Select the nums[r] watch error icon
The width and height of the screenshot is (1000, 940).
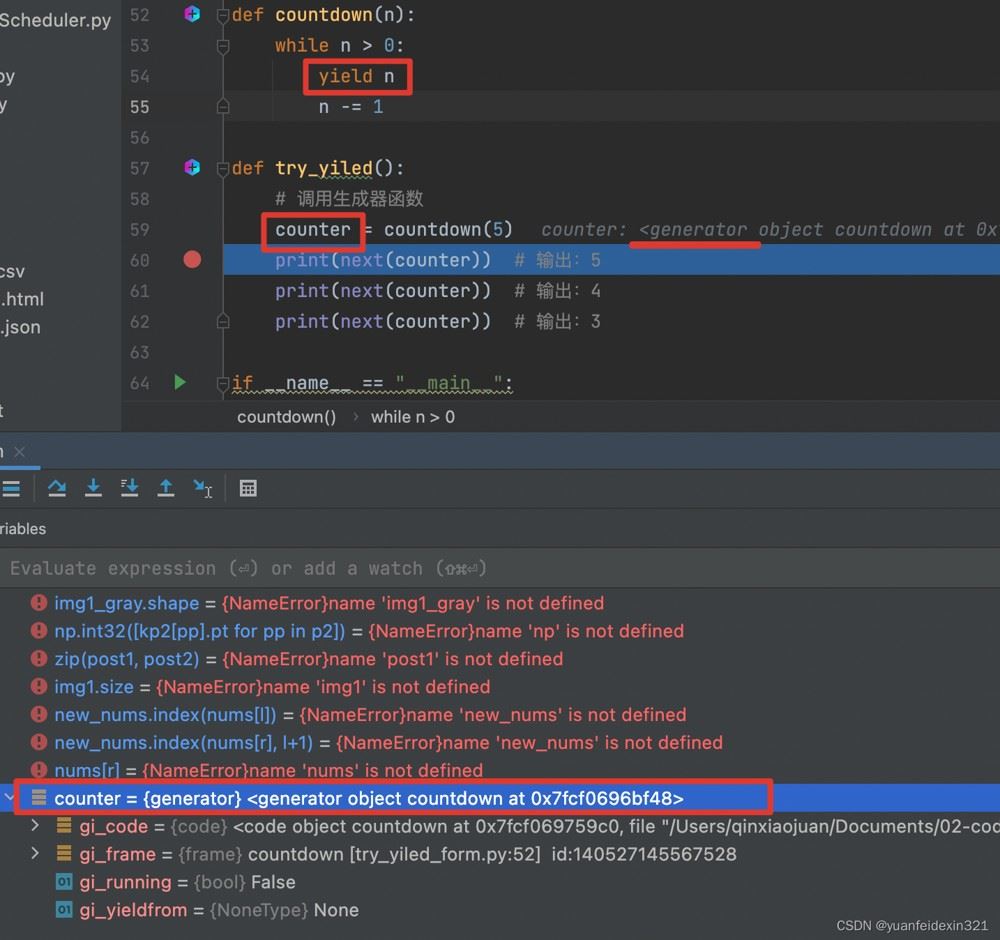39,770
